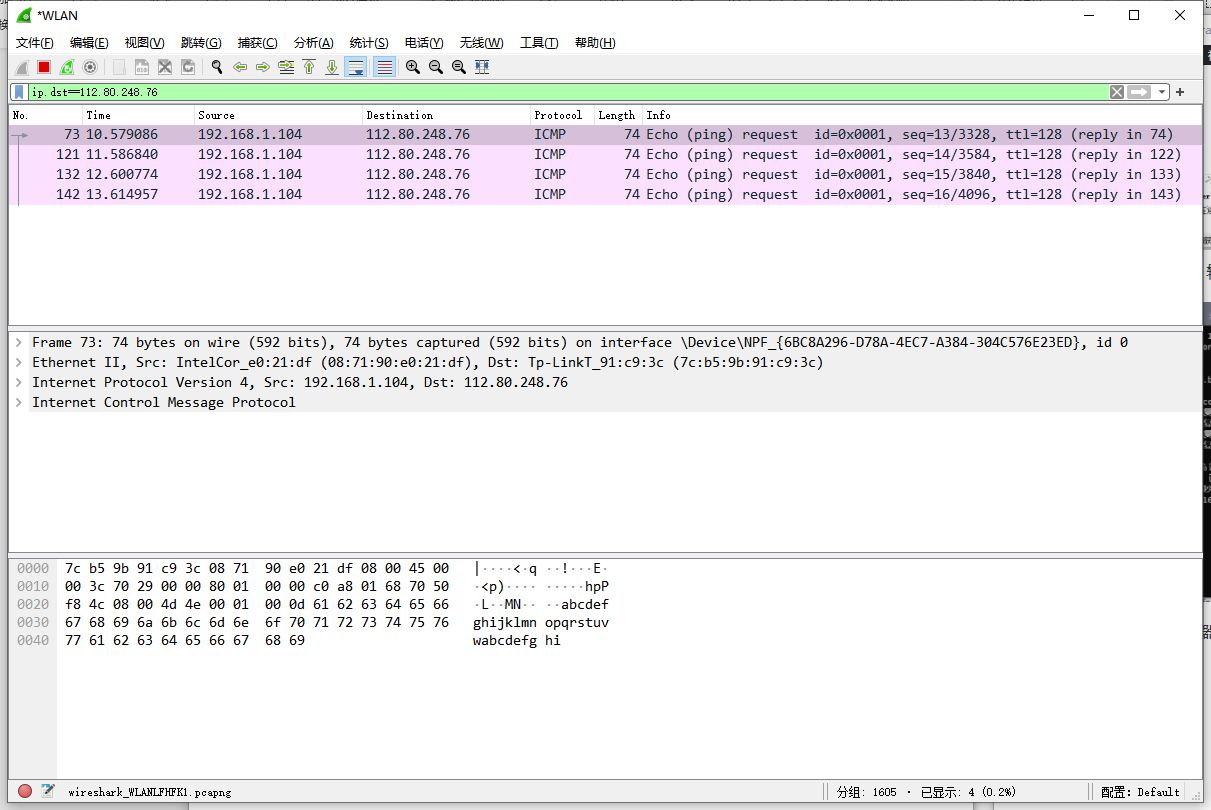Click the wireshark_WLANLFHFK1.pcapng status text
The image size is (1211, 810).
click(149, 792)
